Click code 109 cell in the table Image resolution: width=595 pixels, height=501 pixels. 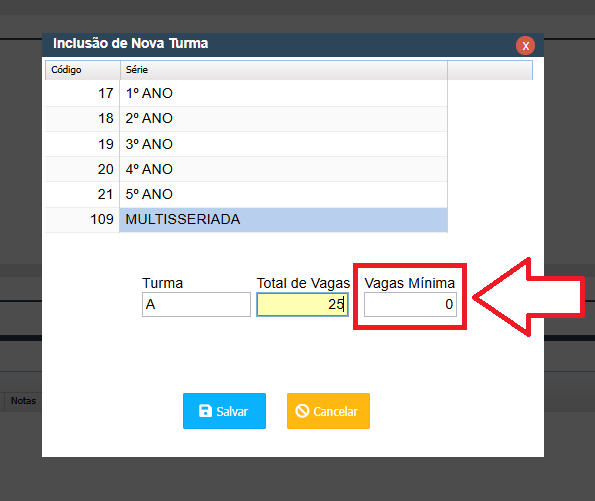82,219
